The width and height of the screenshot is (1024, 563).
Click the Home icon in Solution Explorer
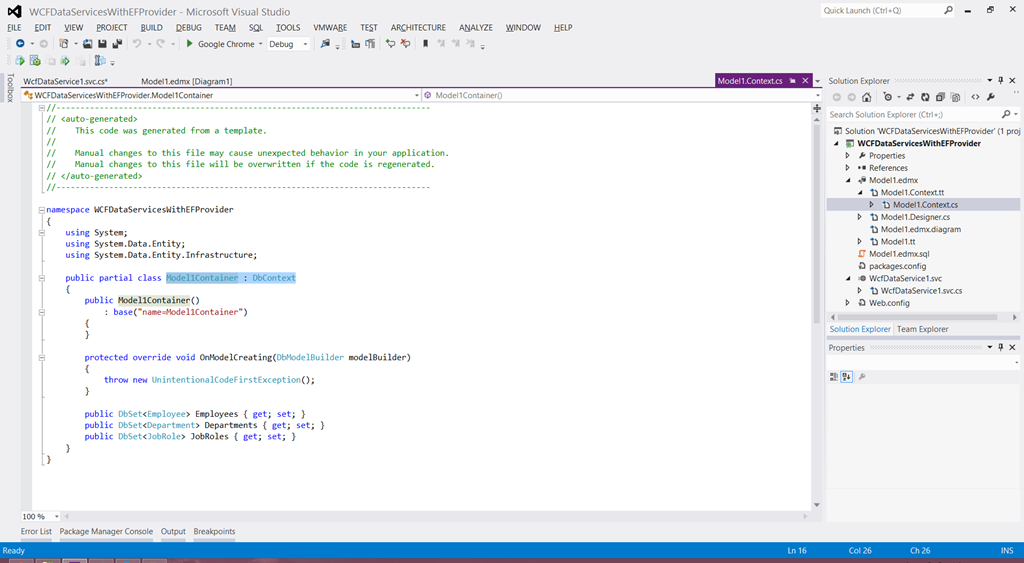(867, 97)
